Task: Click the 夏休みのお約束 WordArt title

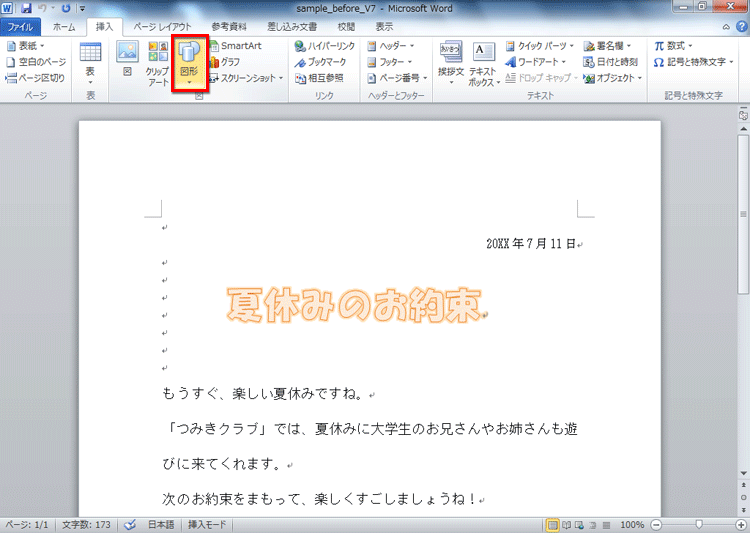Action: [x=354, y=304]
